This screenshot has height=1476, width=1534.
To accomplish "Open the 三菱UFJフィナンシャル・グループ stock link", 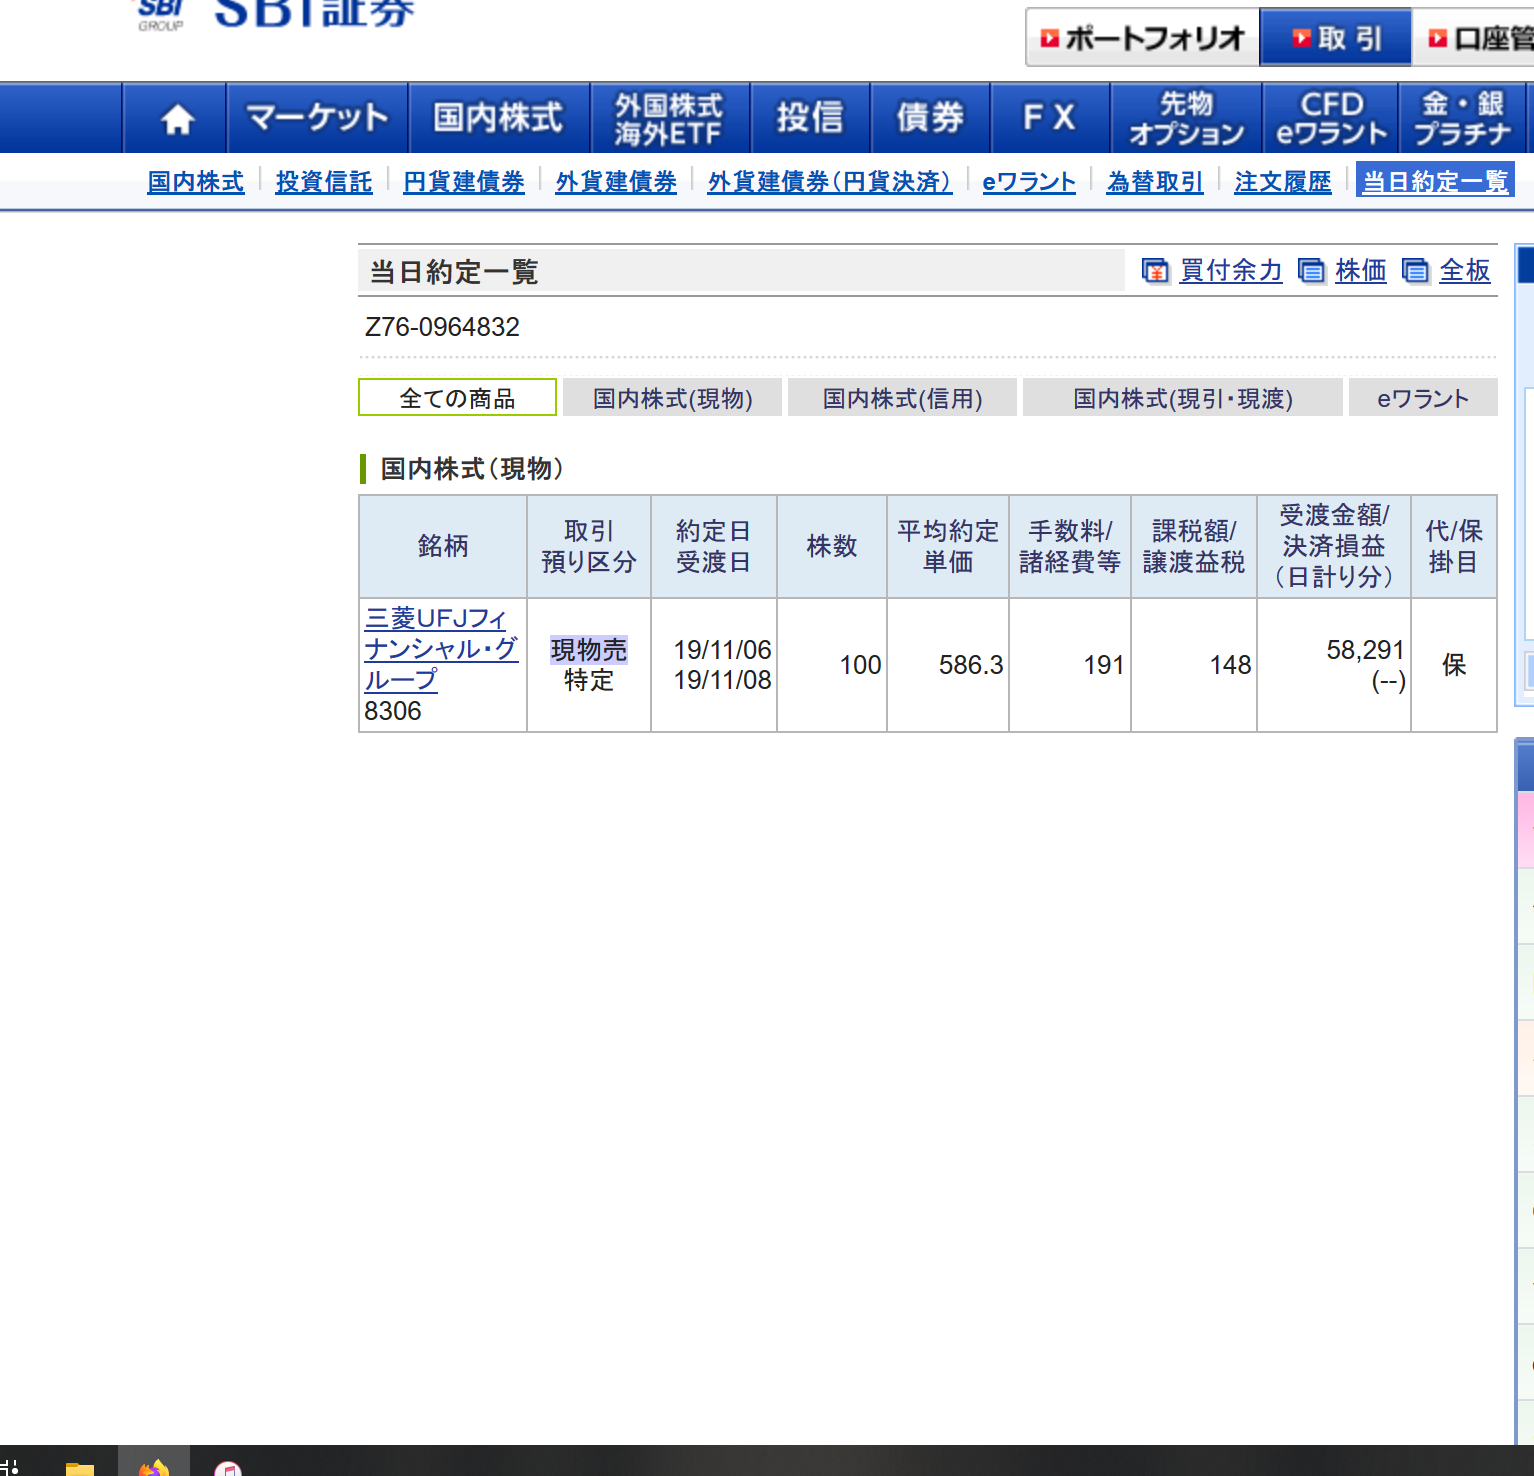I will (441, 649).
